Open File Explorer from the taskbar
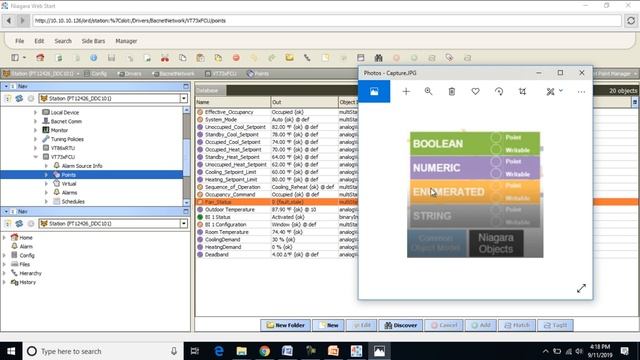 point(242,351)
